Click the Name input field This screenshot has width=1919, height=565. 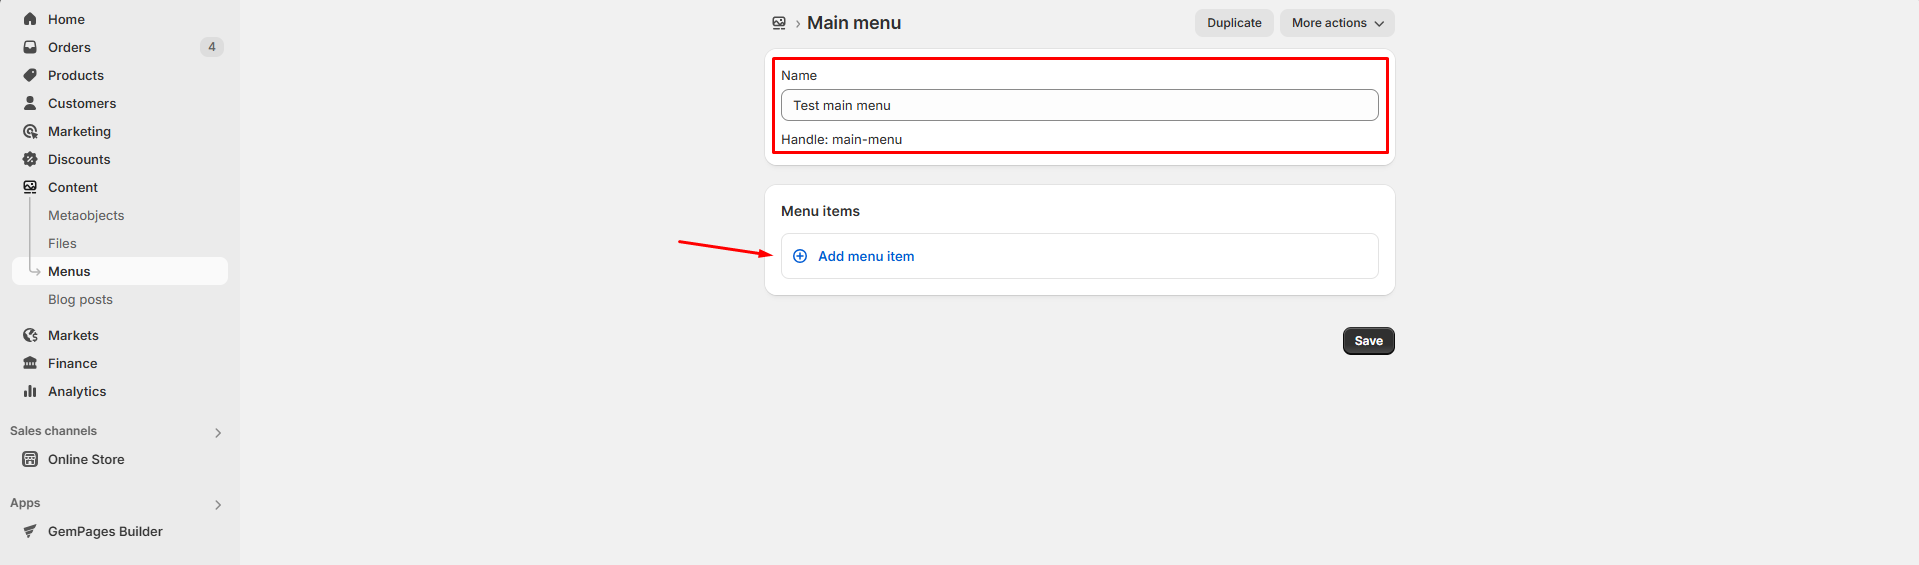(1079, 105)
